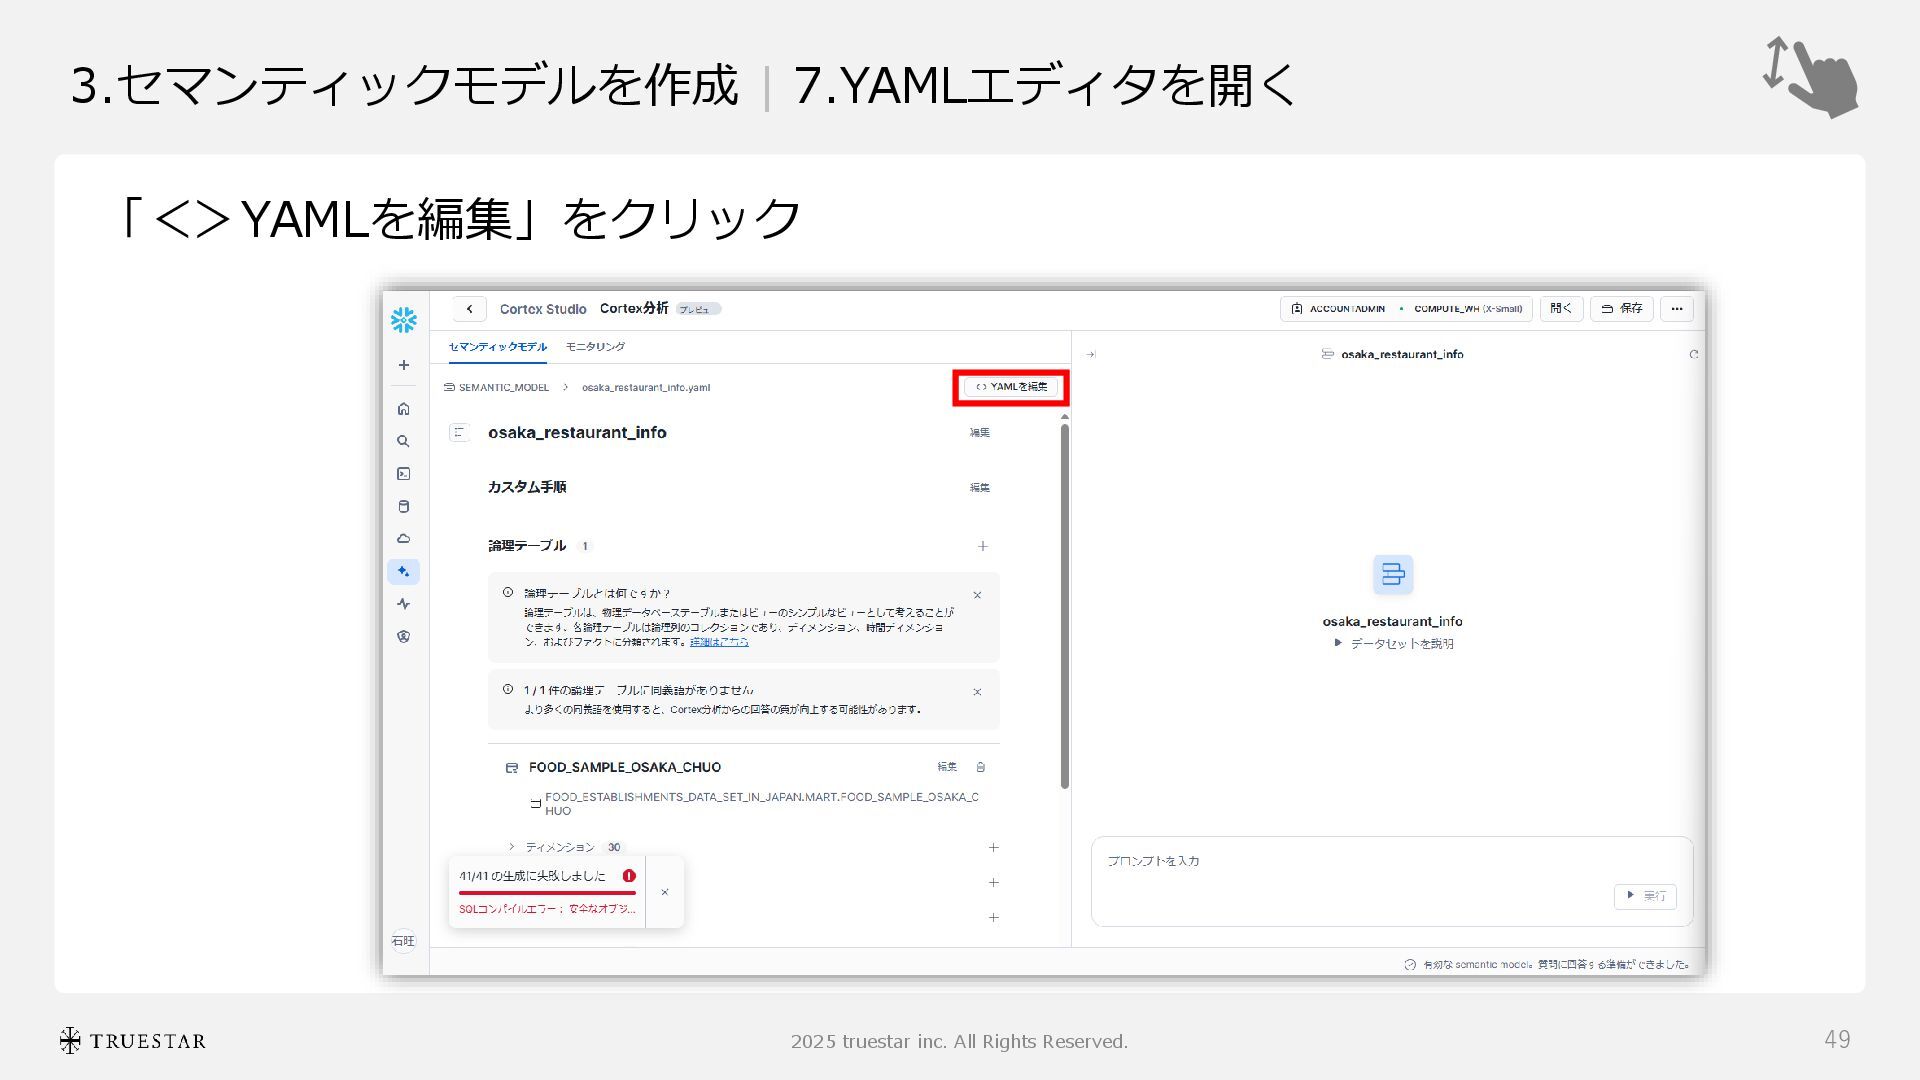Close the 生成に失敗しました toast
This screenshot has width=1920, height=1080.
point(665,892)
